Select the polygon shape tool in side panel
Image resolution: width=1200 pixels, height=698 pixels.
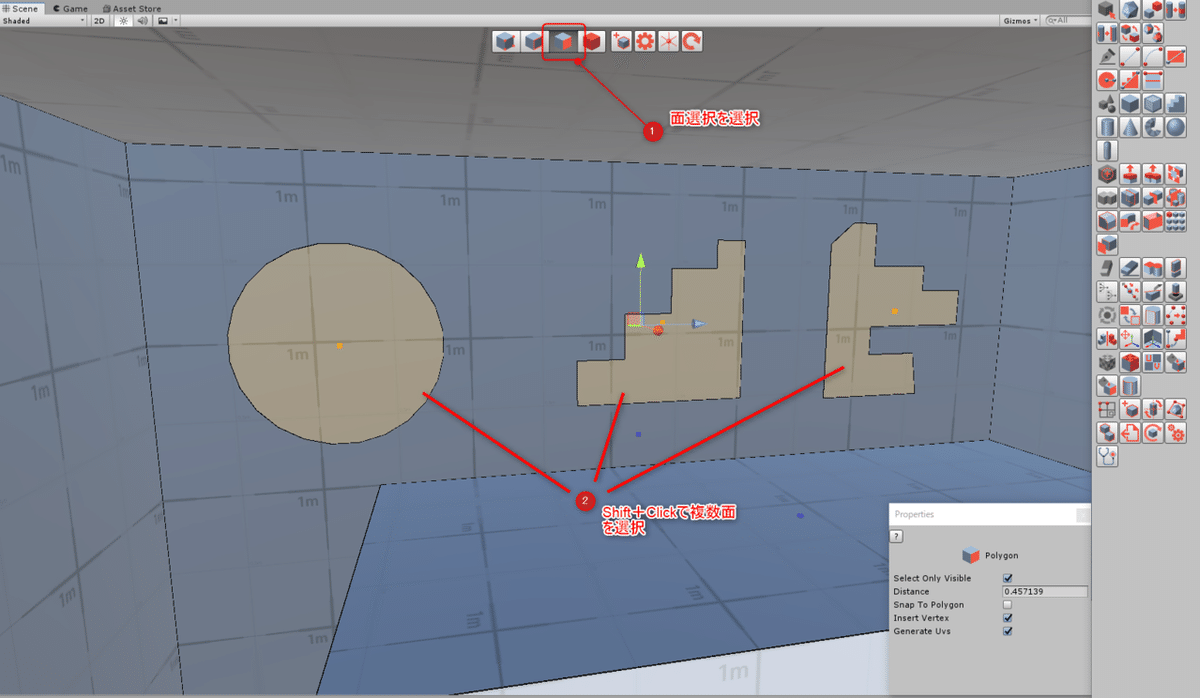[x=1128, y=9]
